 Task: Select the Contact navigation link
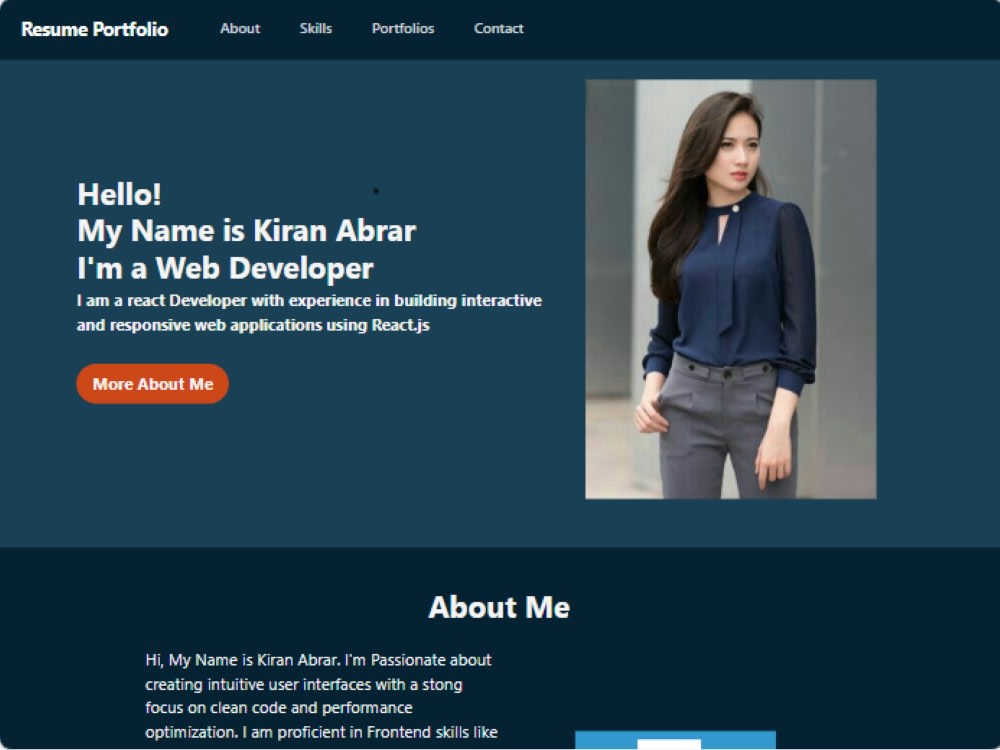coord(498,29)
